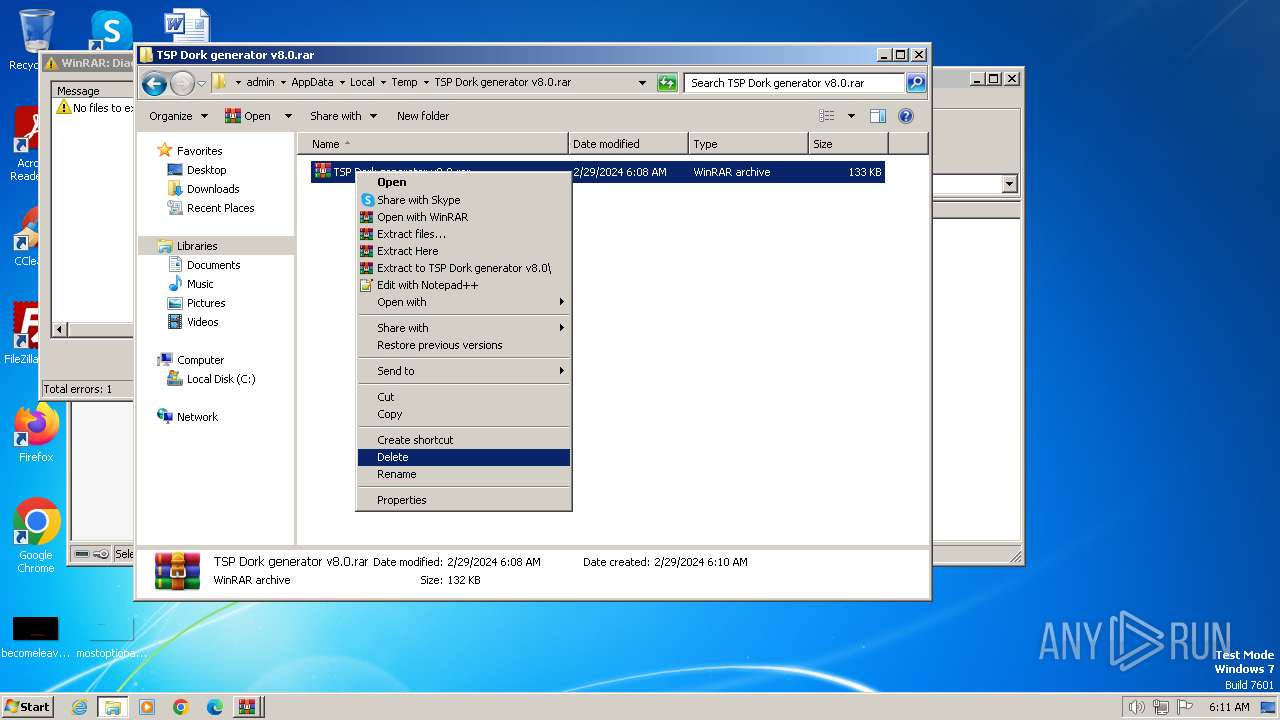Click the volume icon in system tray
This screenshot has width=1280, height=720.
[x=1136, y=707]
